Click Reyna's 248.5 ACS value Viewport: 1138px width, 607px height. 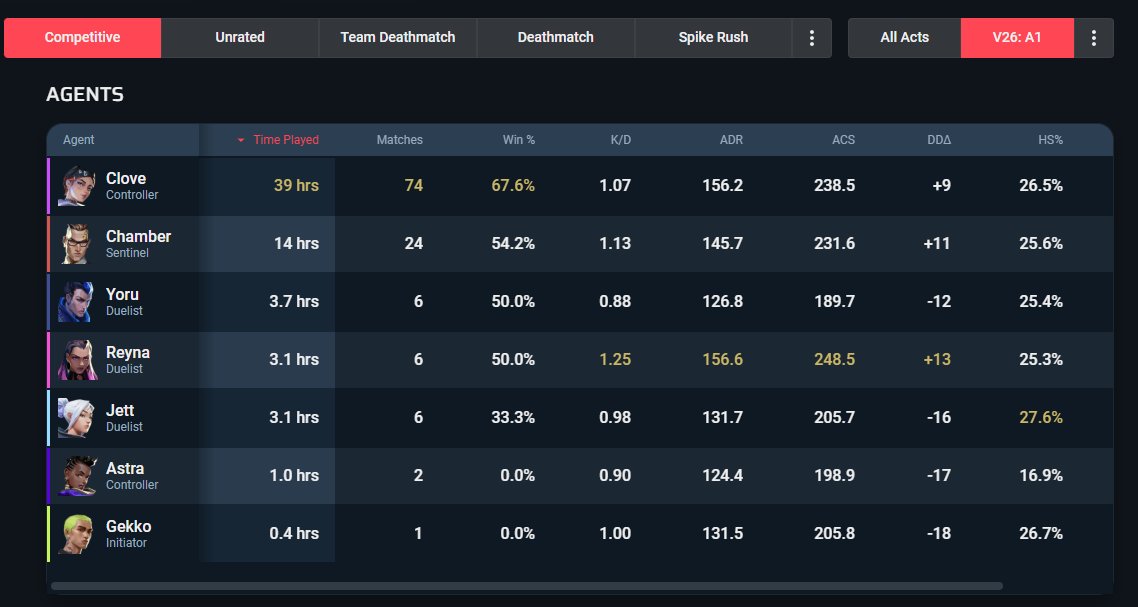tap(835, 360)
